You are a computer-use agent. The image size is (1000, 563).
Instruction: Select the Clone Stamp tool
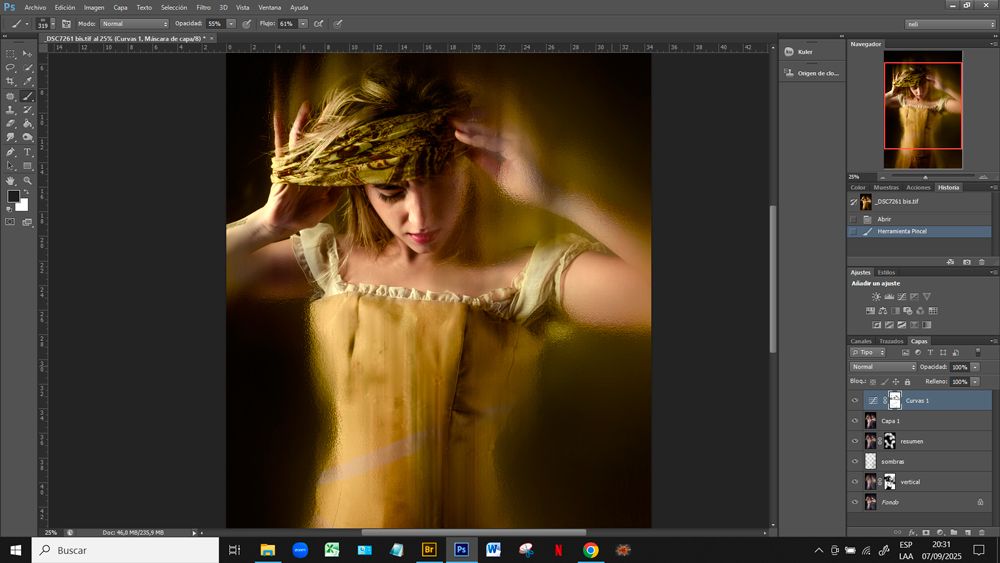[10, 110]
